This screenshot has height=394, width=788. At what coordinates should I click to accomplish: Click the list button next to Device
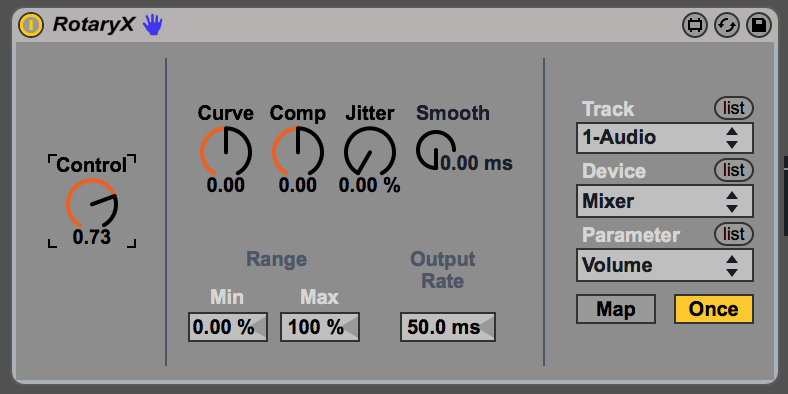click(x=734, y=171)
